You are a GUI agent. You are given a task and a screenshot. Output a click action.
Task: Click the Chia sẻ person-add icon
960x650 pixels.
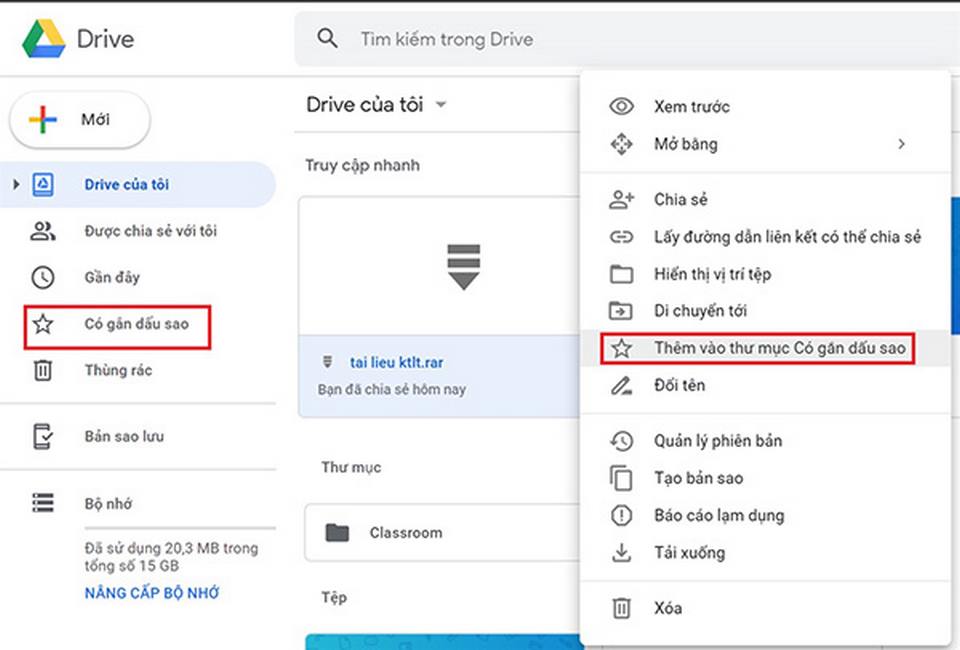[x=621, y=200]
